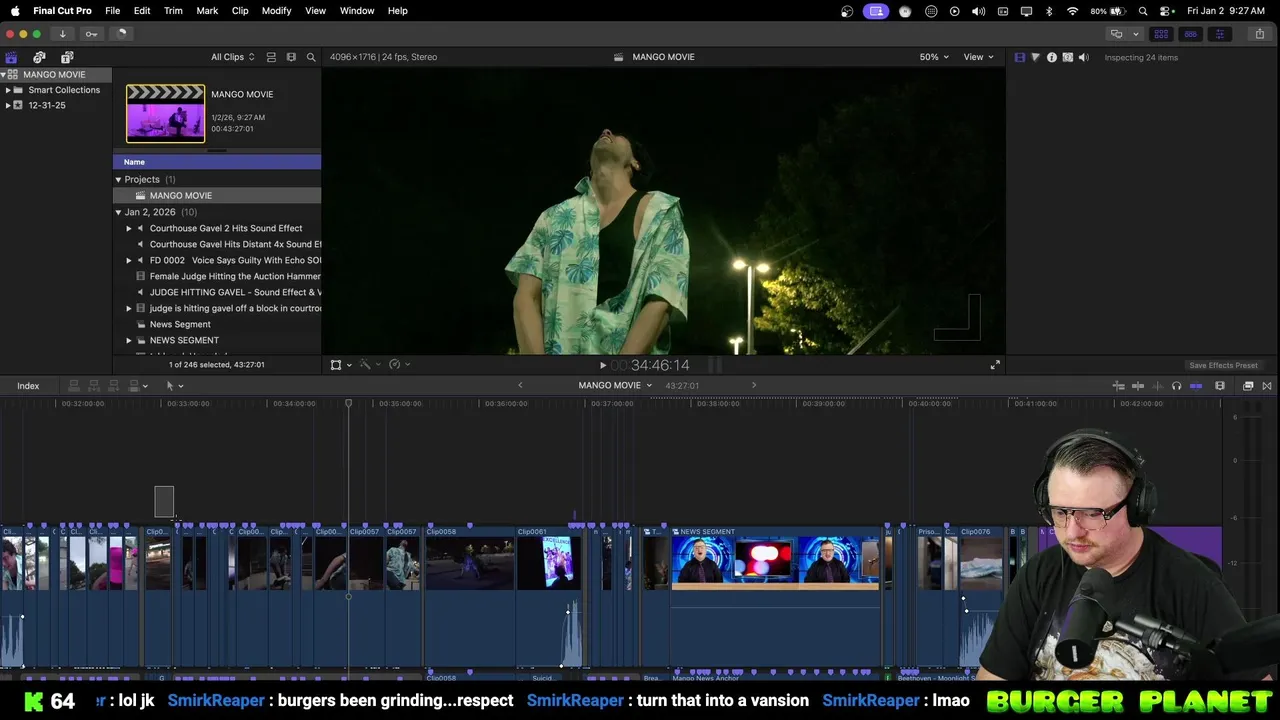Open macOS Spotlight search icon
Image resolution: width=1280 pixels, height=720 pixels.
point(1143,11)
